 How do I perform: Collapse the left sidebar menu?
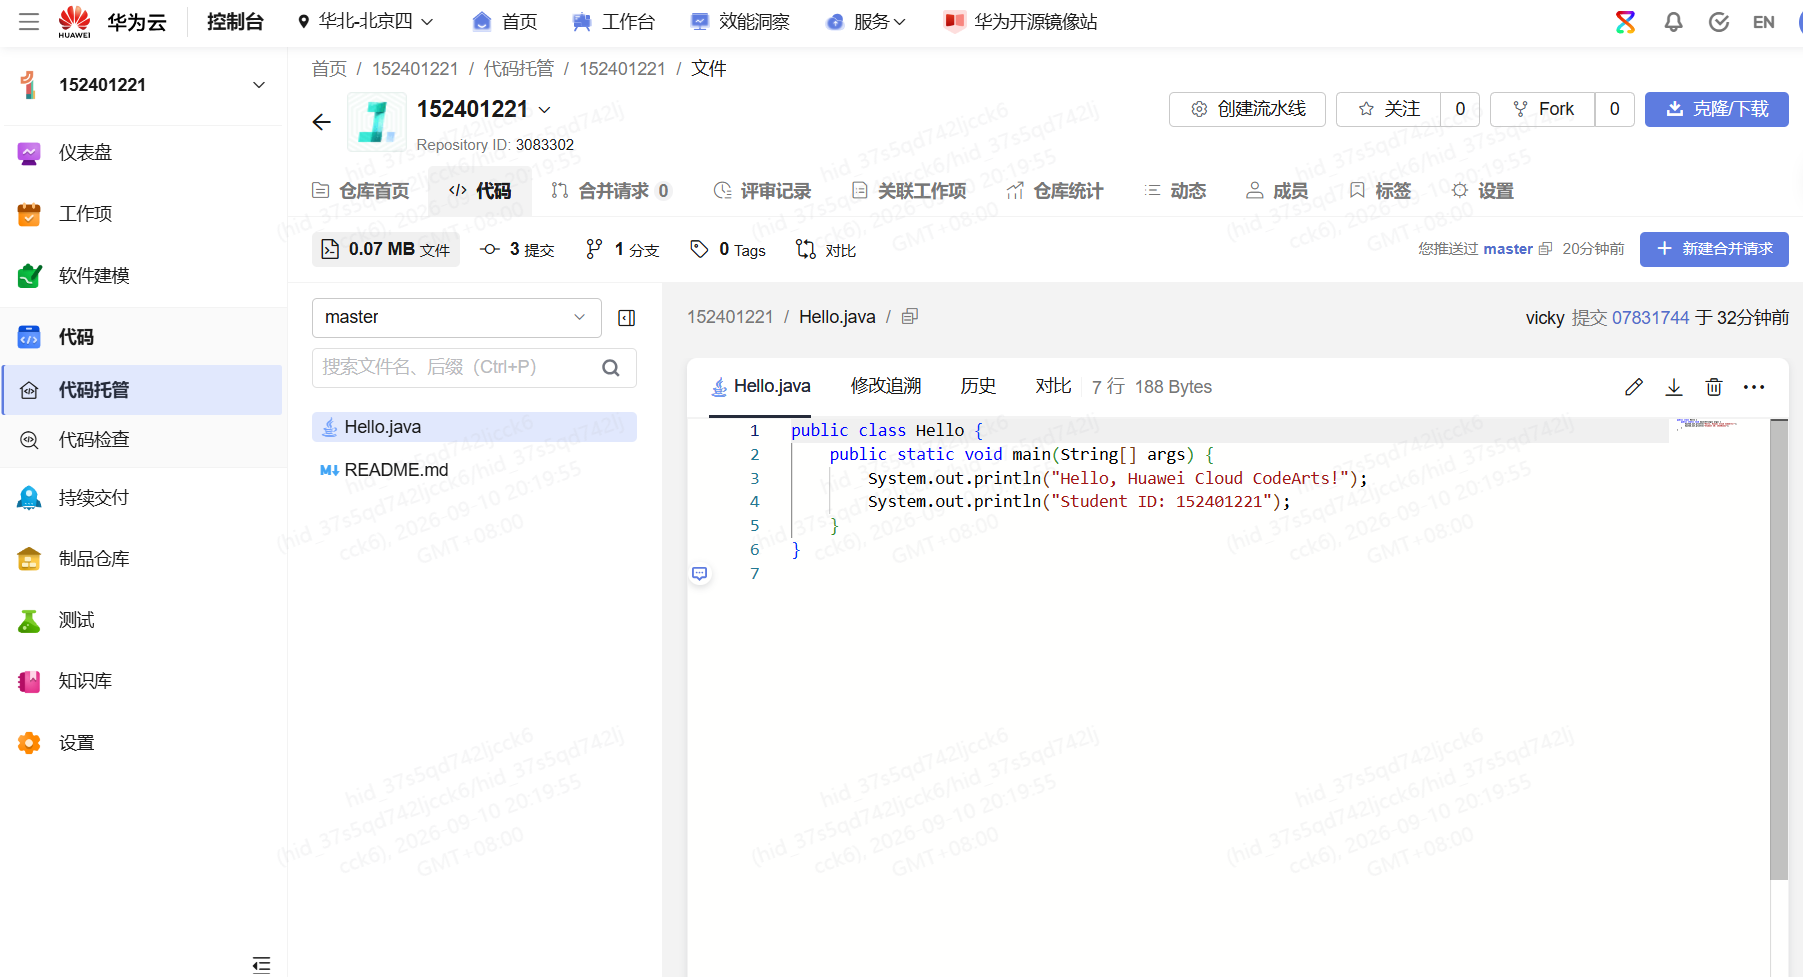pyautogui.click(x=261, y=964)
